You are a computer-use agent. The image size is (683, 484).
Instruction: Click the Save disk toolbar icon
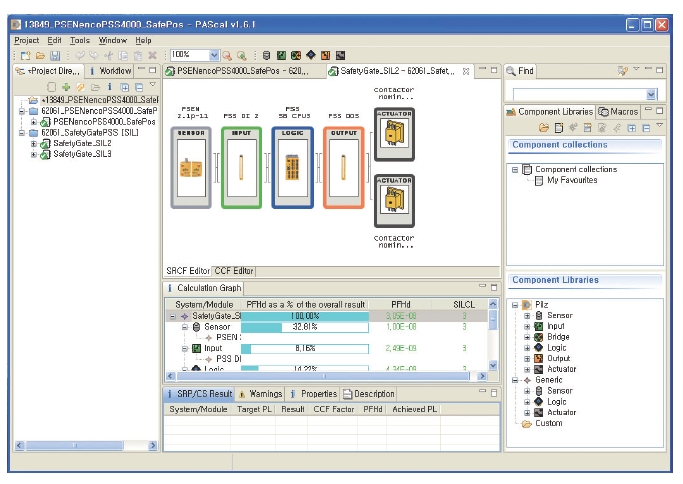pos(55,55)
